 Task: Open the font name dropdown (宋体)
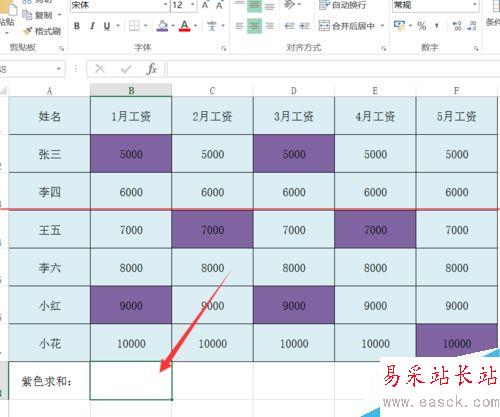(166, 5)
